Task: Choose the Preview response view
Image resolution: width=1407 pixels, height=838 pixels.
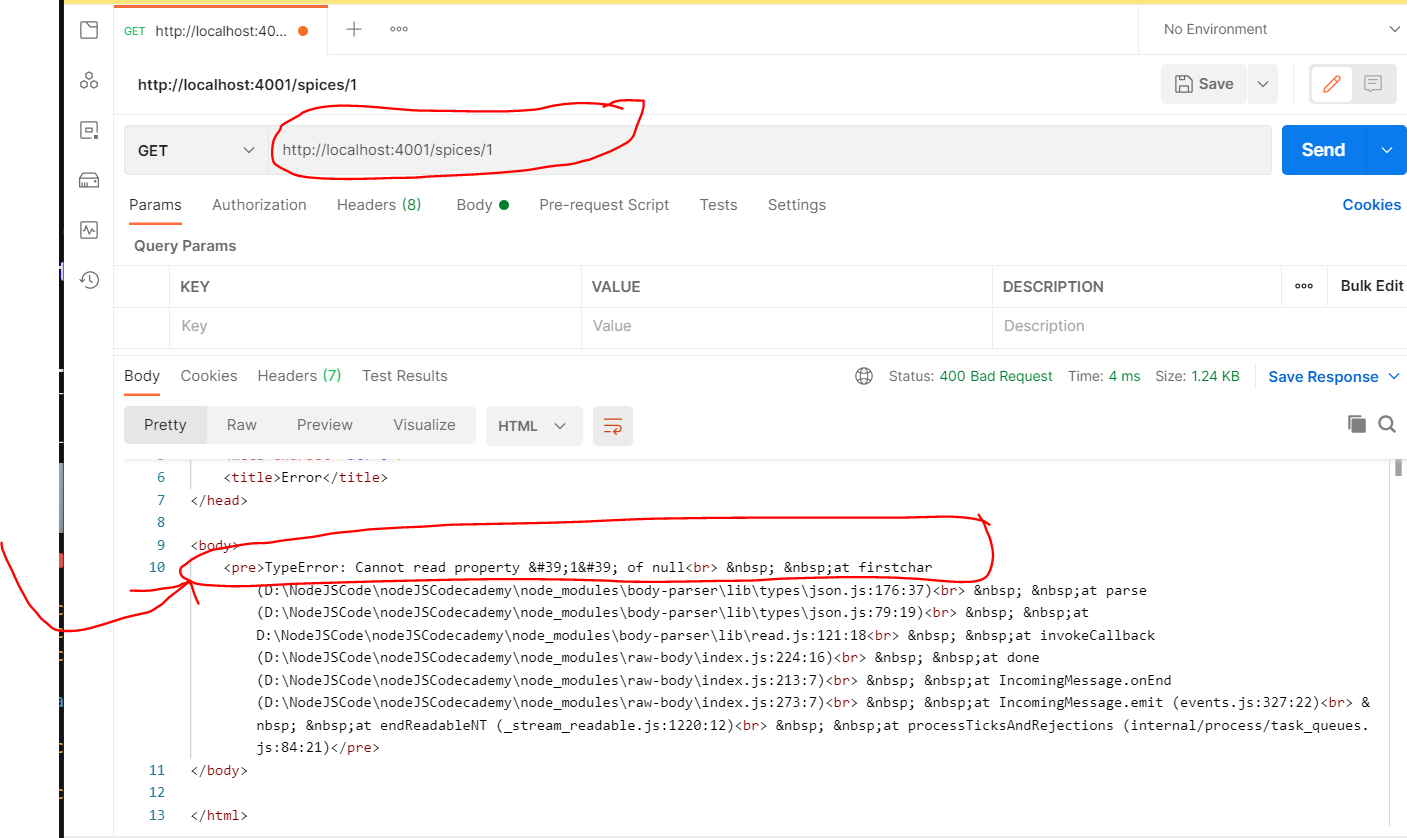Action: [x=325, y=425]
